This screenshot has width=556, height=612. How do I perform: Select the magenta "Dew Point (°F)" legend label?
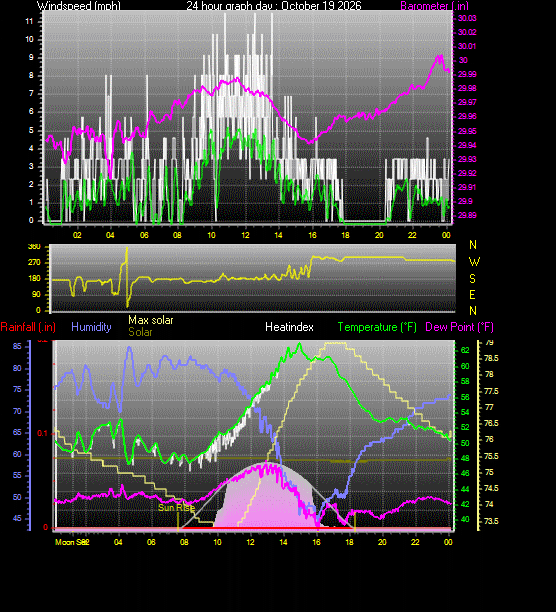click(x=459, y=327)
